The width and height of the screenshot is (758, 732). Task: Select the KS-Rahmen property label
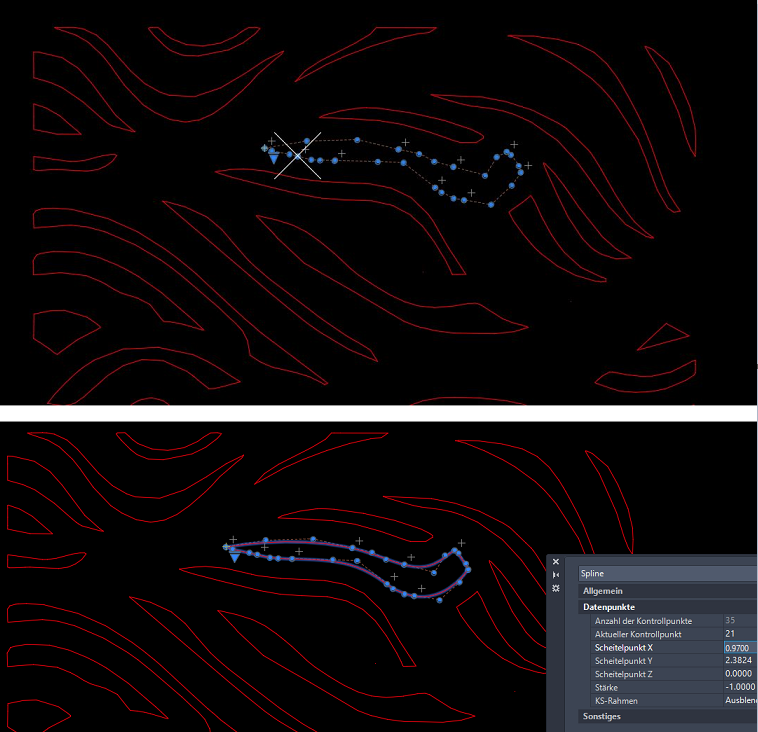point(616,701)
